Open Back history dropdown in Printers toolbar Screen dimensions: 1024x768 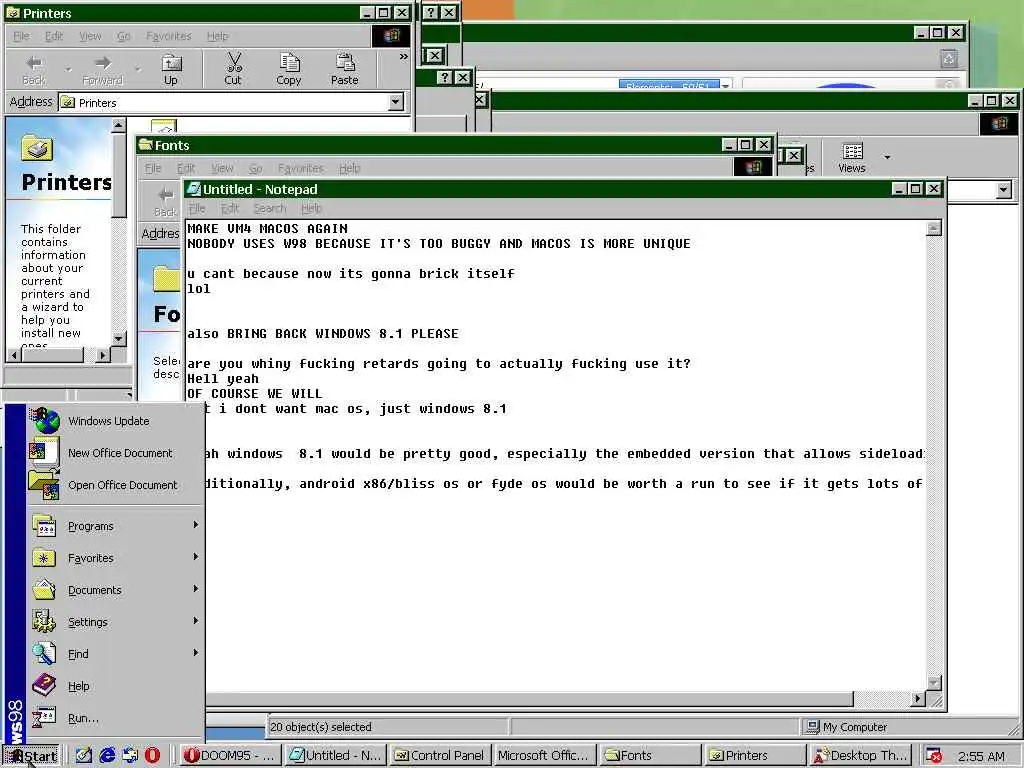click(x=68, y=69)
